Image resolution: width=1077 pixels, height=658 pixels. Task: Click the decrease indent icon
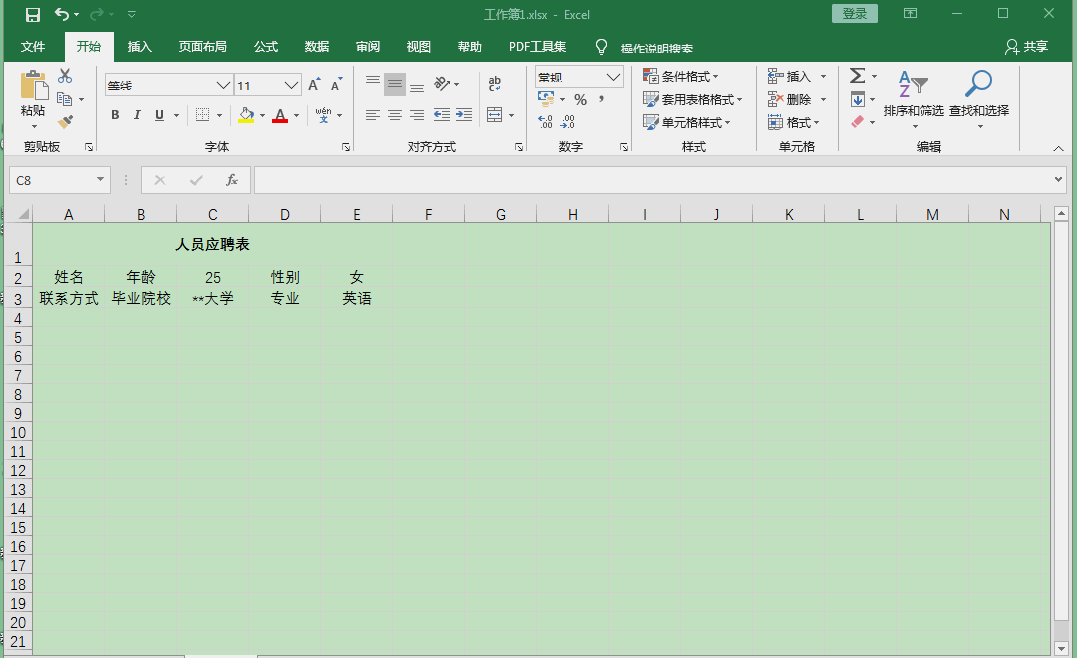[x=442, y=115]
